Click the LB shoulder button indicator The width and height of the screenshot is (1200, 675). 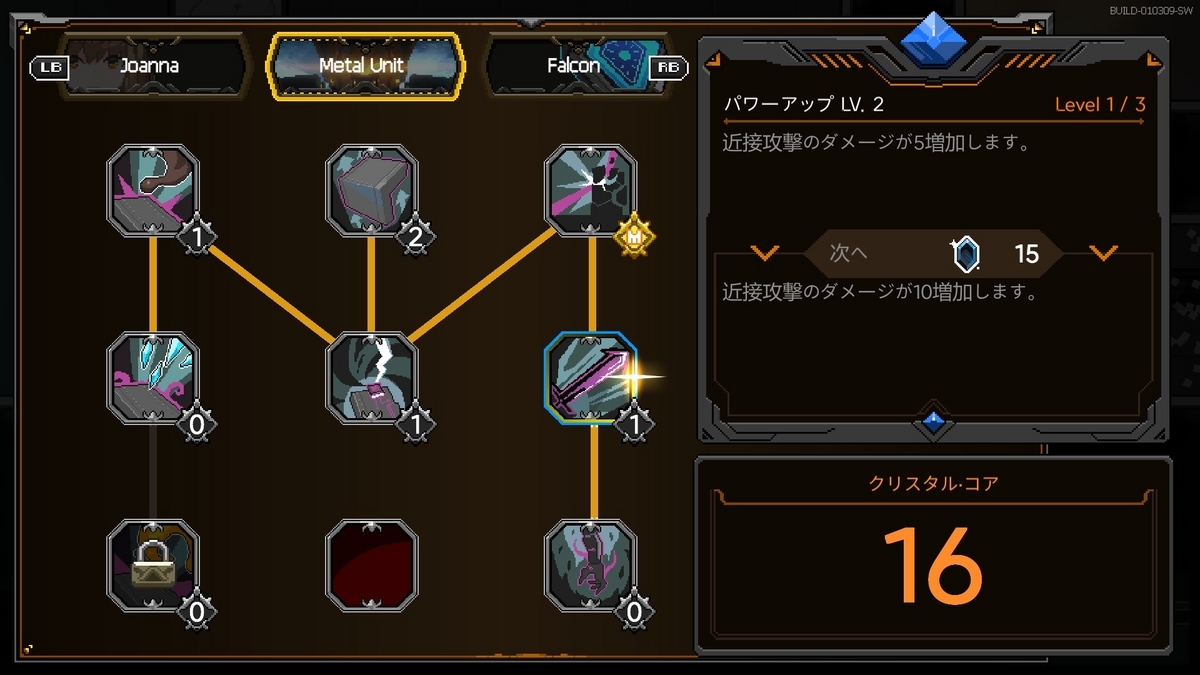tap(49, 67)
